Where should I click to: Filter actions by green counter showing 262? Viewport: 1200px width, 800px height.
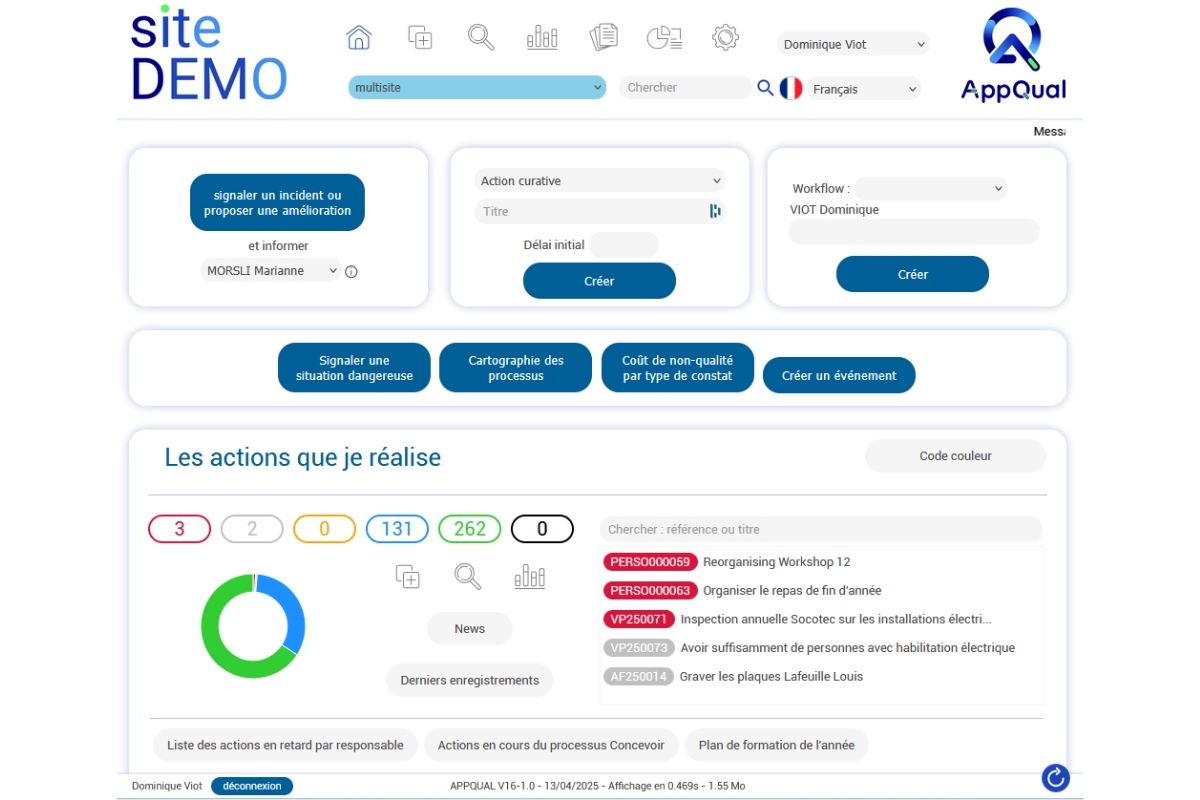point(470,529)
